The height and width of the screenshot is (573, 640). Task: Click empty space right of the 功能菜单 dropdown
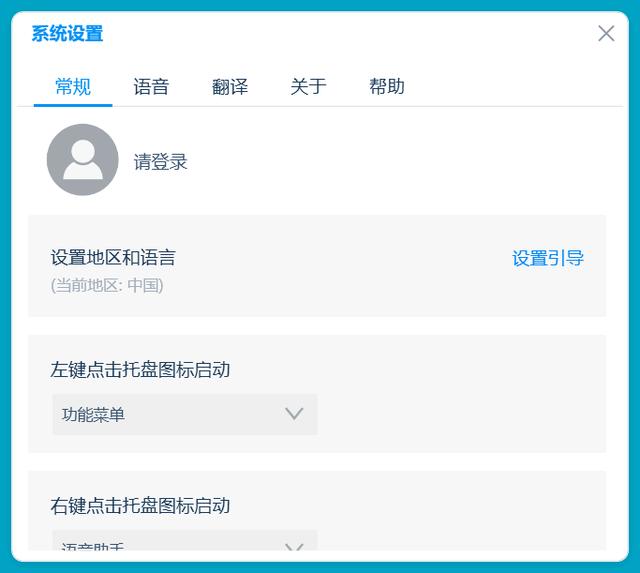pyautogui.click(x=460, y=414)
